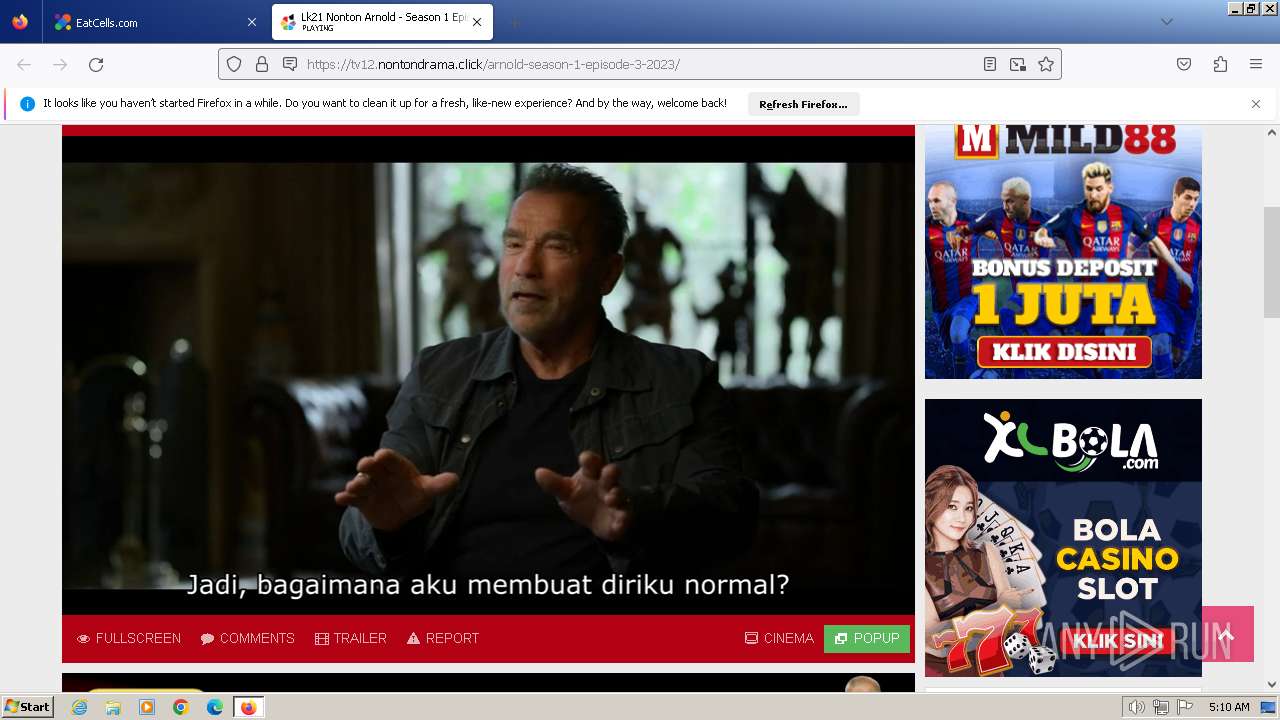Open the volume speaker tray icon
Image resolution: width=1280 pixels, height=720 pixels.
point(1136,707)
